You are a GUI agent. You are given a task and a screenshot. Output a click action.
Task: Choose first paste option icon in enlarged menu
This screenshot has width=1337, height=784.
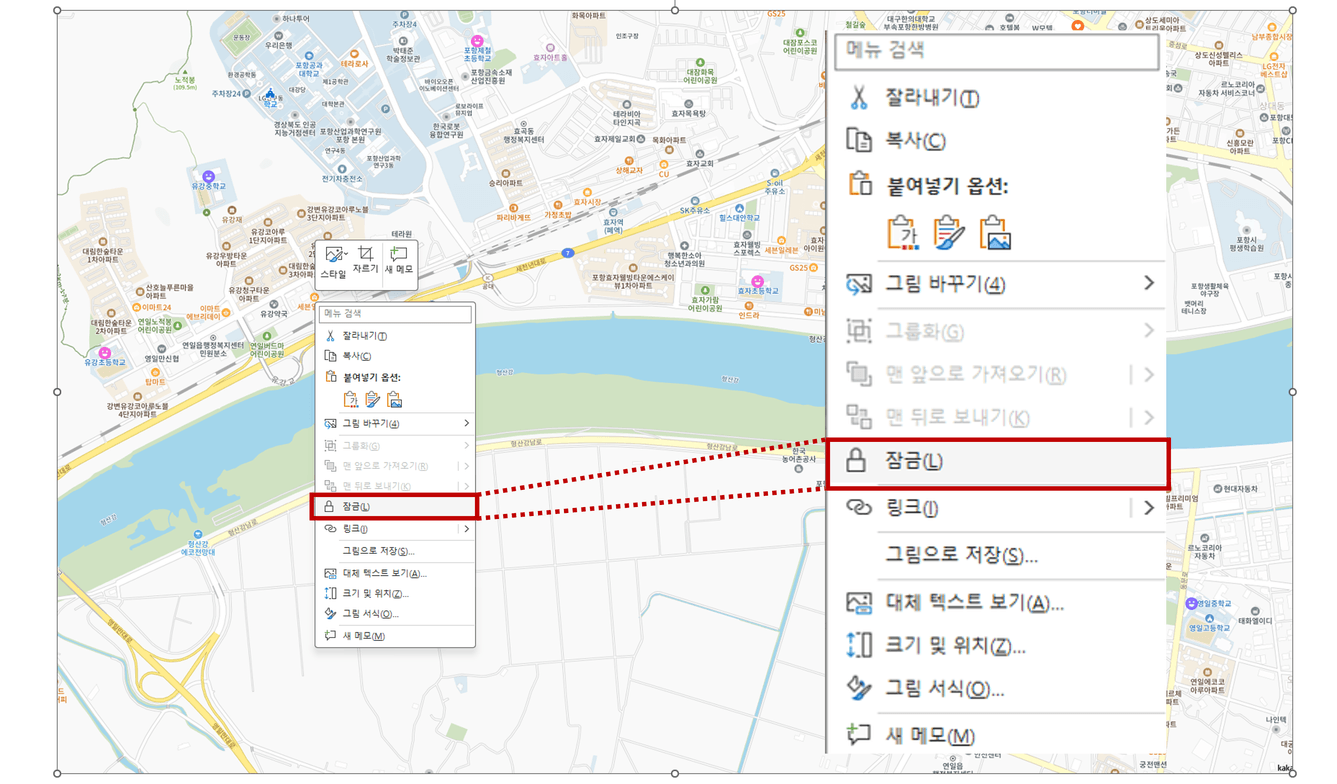coord(902,232)
